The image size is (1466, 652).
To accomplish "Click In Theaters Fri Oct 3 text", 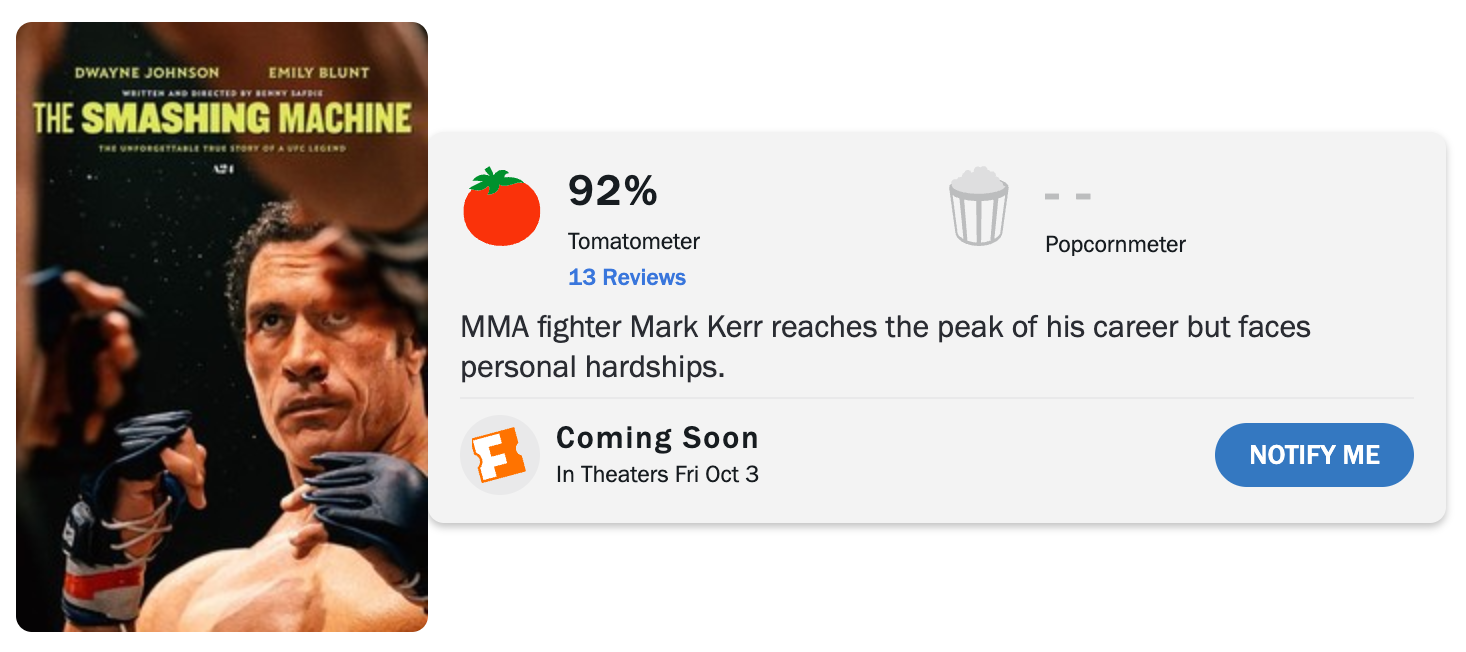I will pos(657,474).
